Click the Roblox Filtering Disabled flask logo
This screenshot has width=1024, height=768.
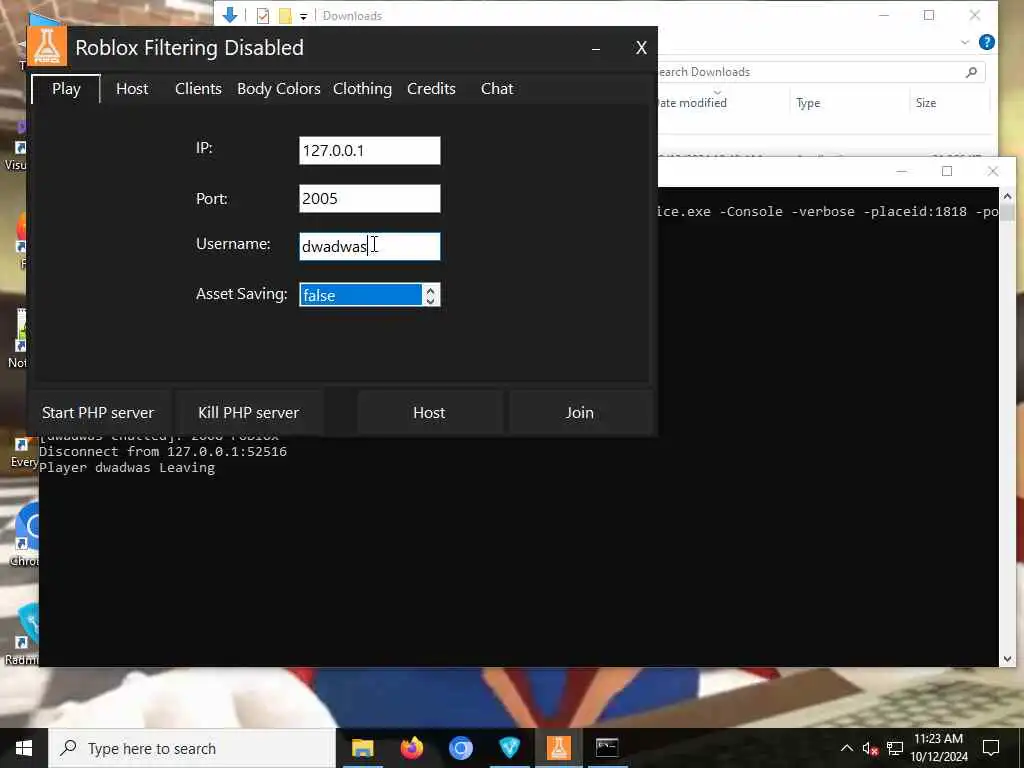point(47,46)
